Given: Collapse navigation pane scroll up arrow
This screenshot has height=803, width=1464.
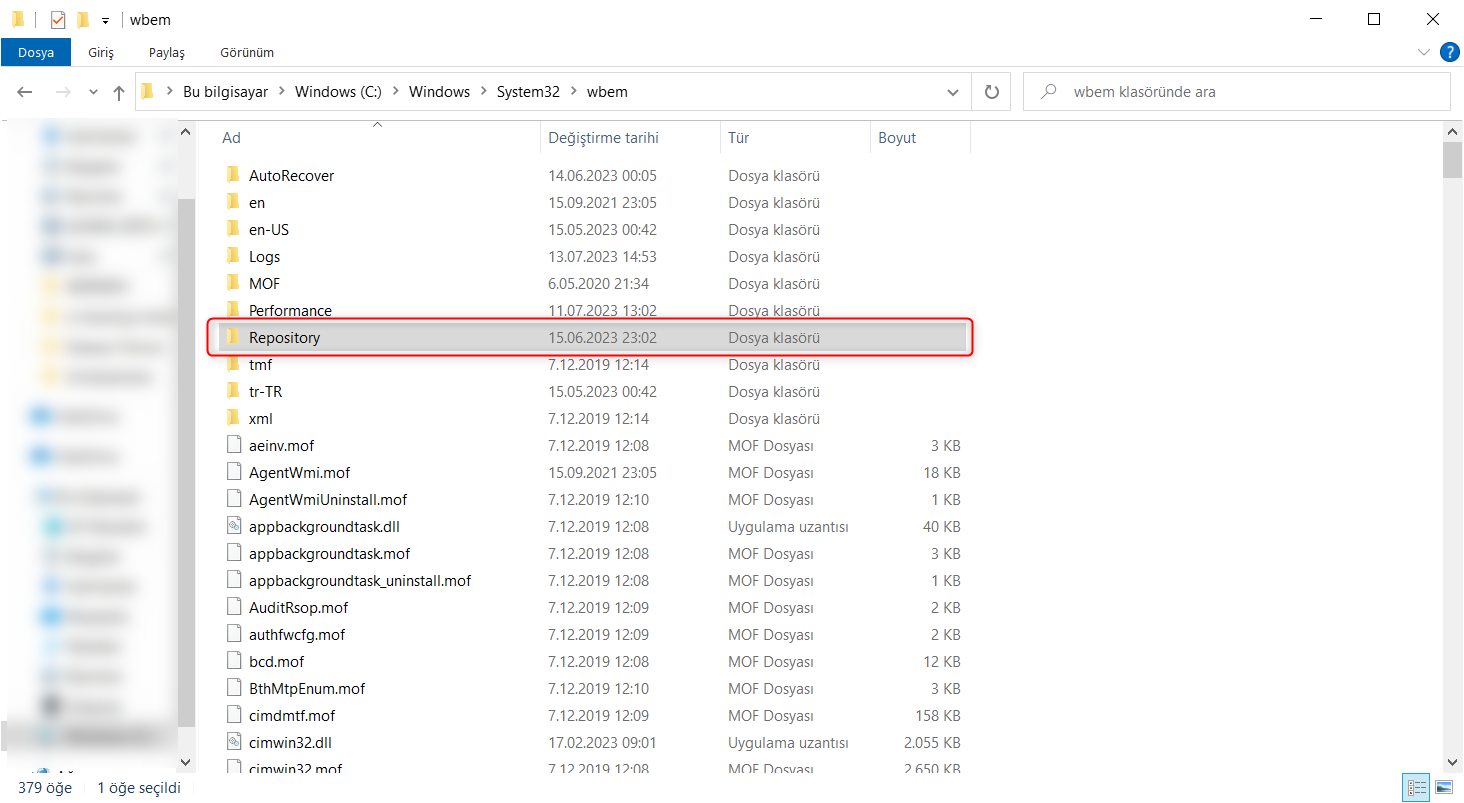Looking at the screenshot, I should (187, 131).
